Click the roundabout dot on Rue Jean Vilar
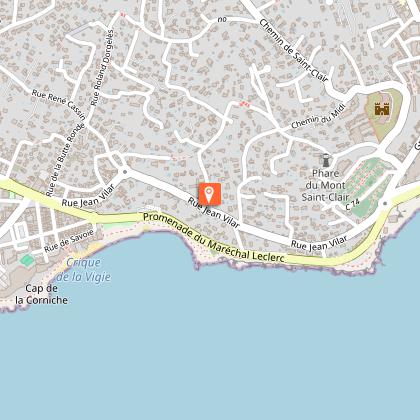This screenshot has width=420, height=420. click(x=125, y=172)
